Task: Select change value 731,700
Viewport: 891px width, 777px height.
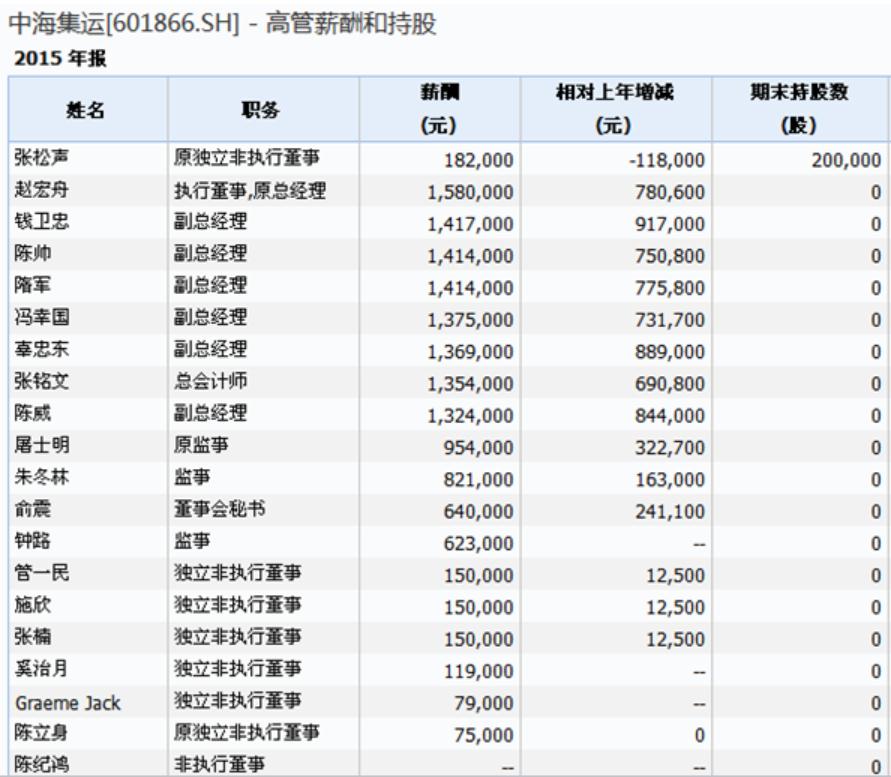Action: (670, 320)
